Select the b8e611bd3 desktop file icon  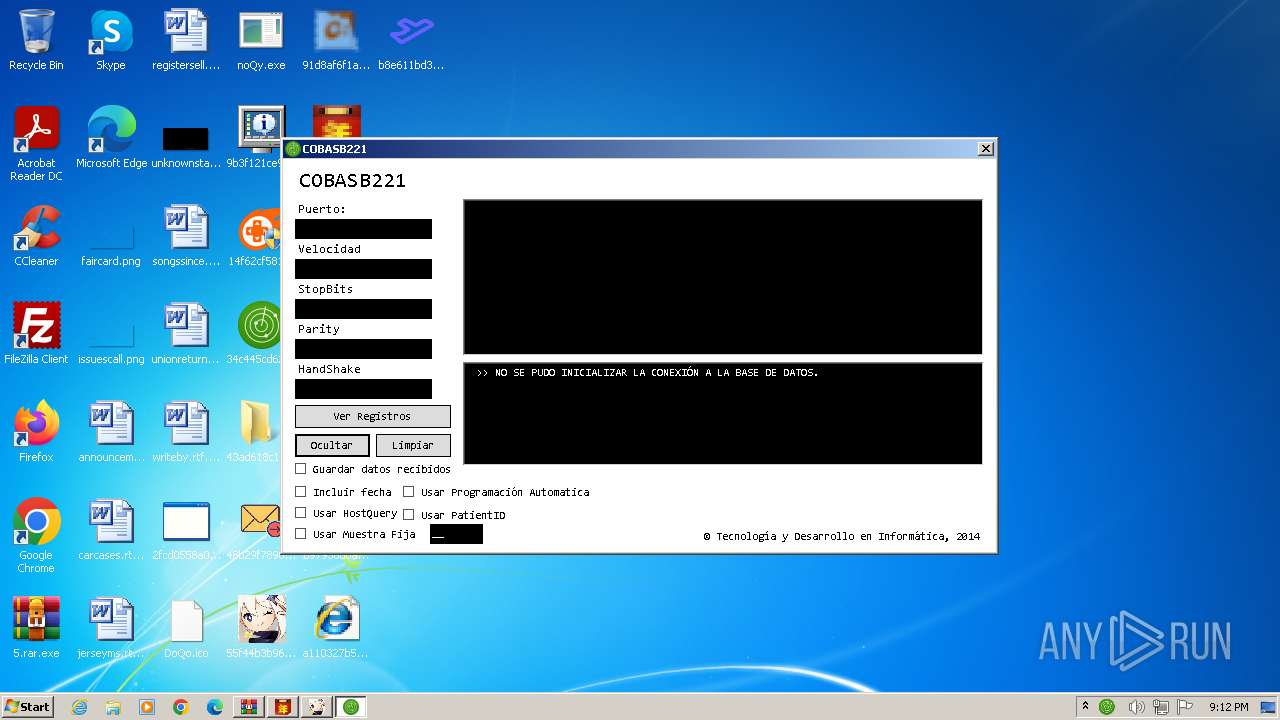tap(411, 40)
